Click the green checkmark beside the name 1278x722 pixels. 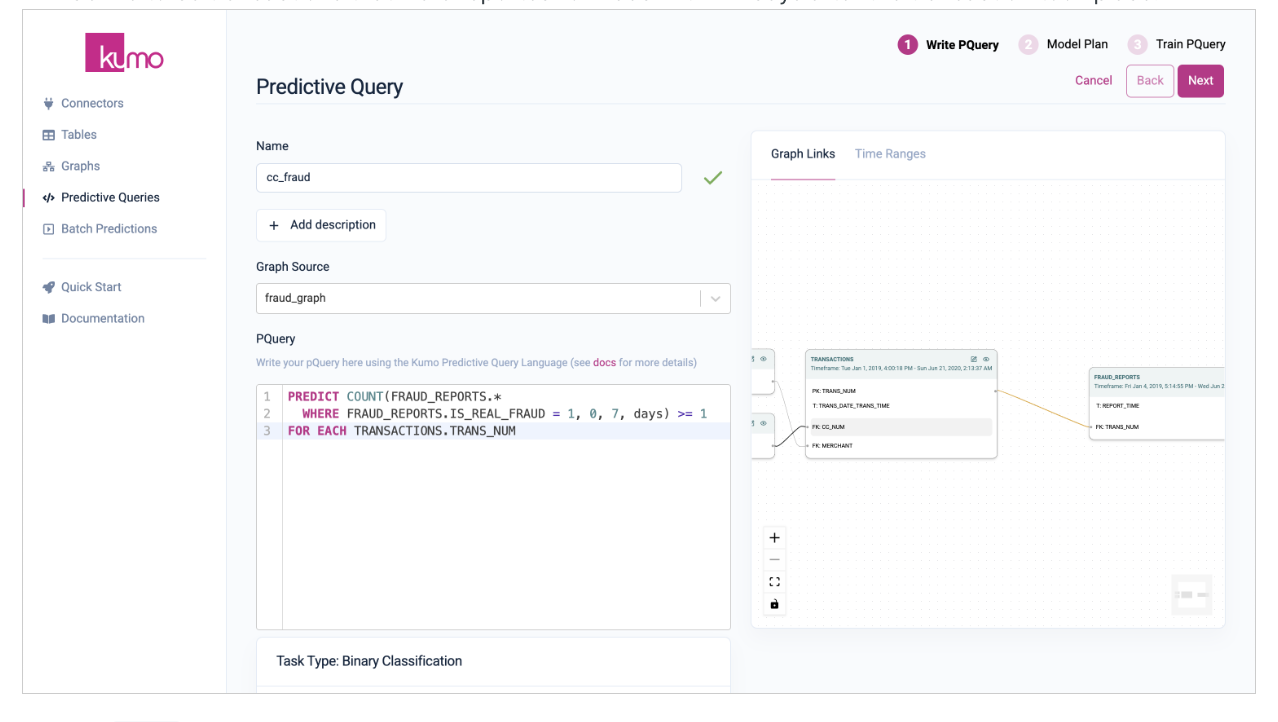click(x=712, y=178)
